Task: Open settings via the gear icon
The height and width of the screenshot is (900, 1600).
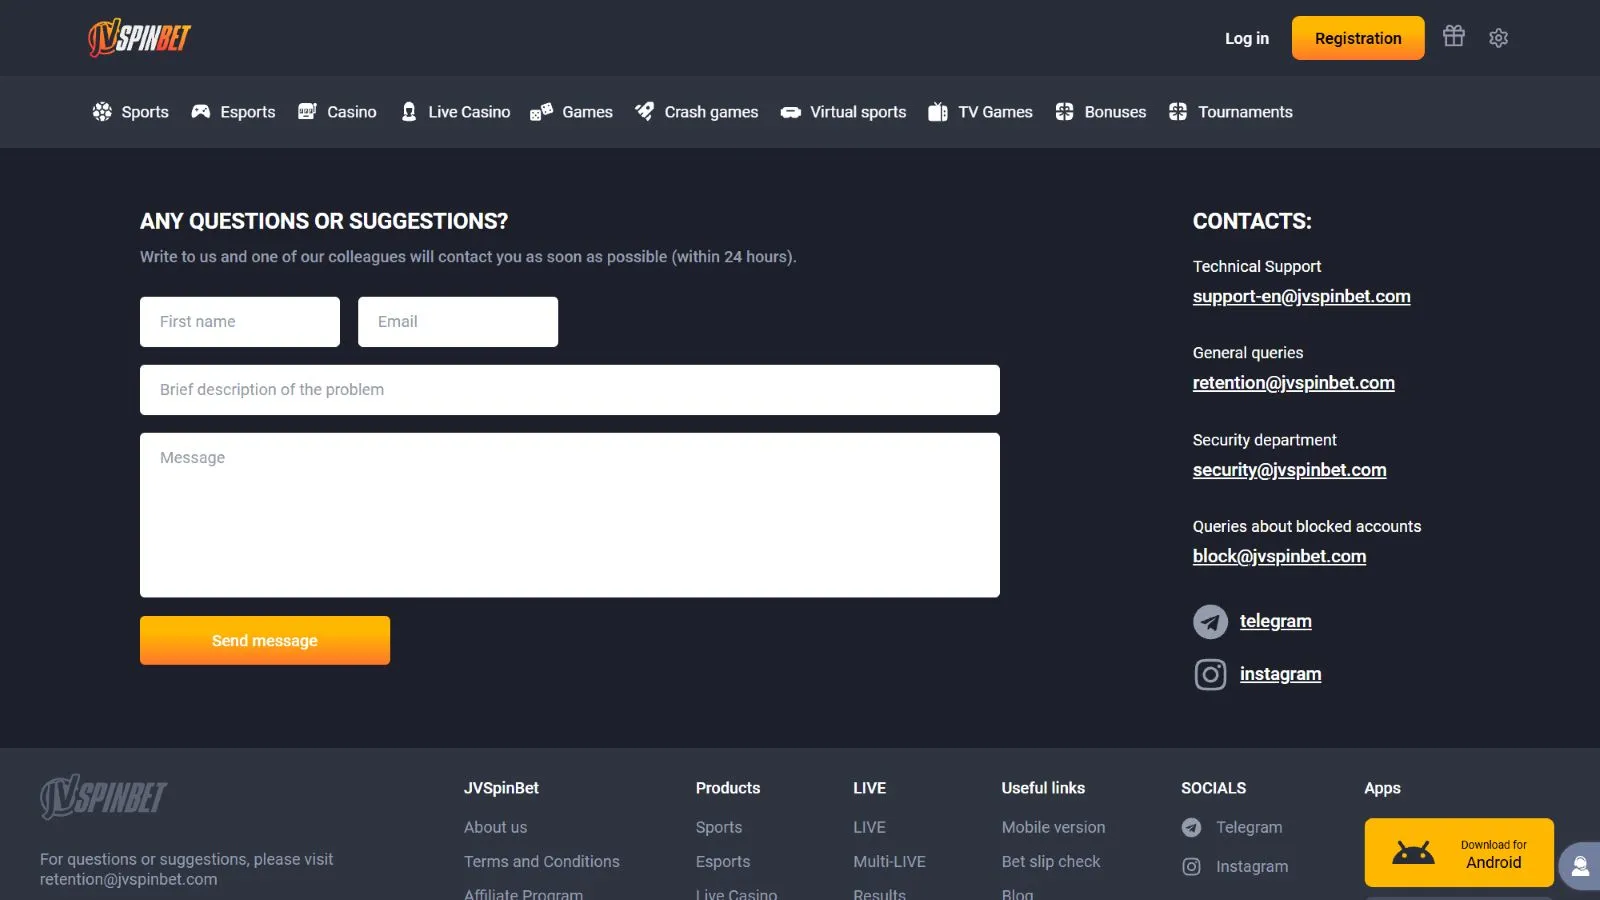Action: tap(1498, 38)
